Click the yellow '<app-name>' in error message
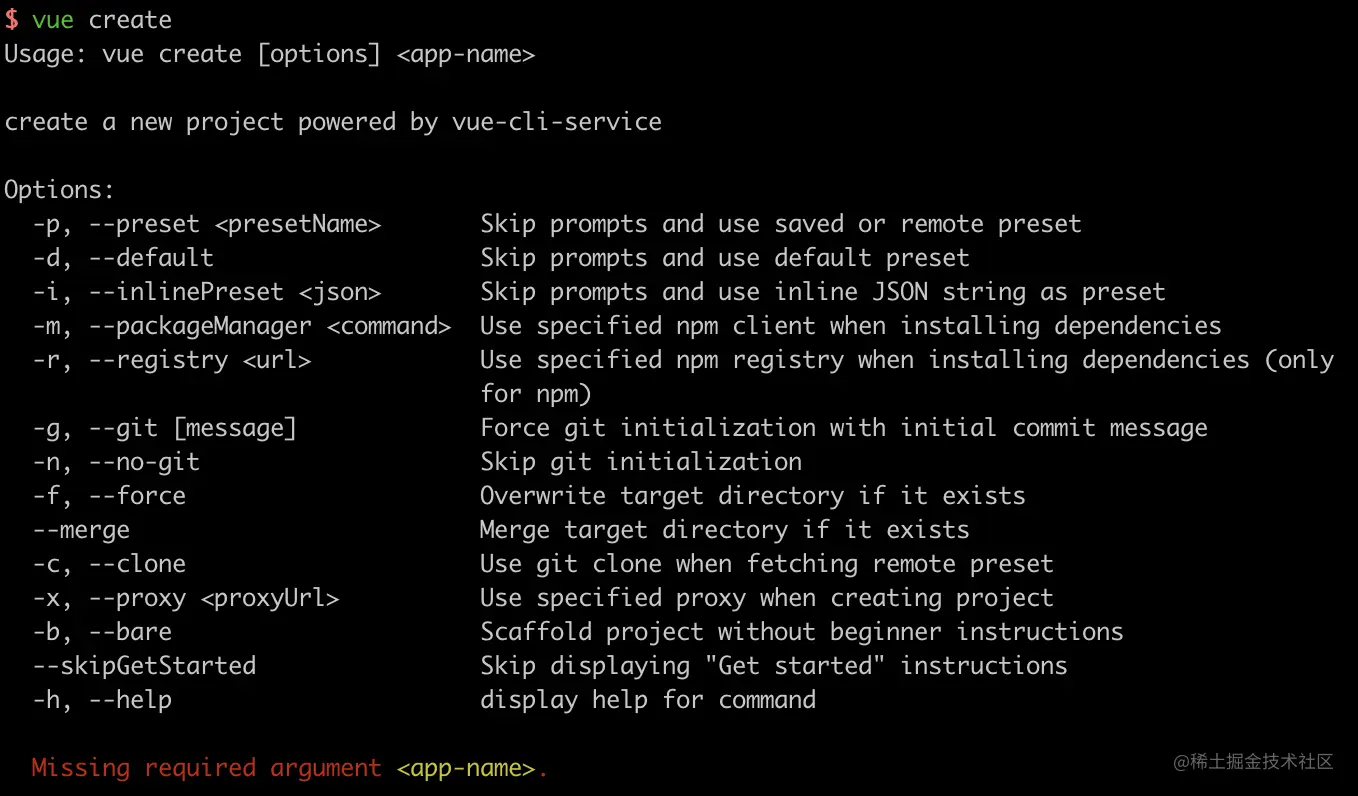The image size is (1358, 796). [466, 768]
